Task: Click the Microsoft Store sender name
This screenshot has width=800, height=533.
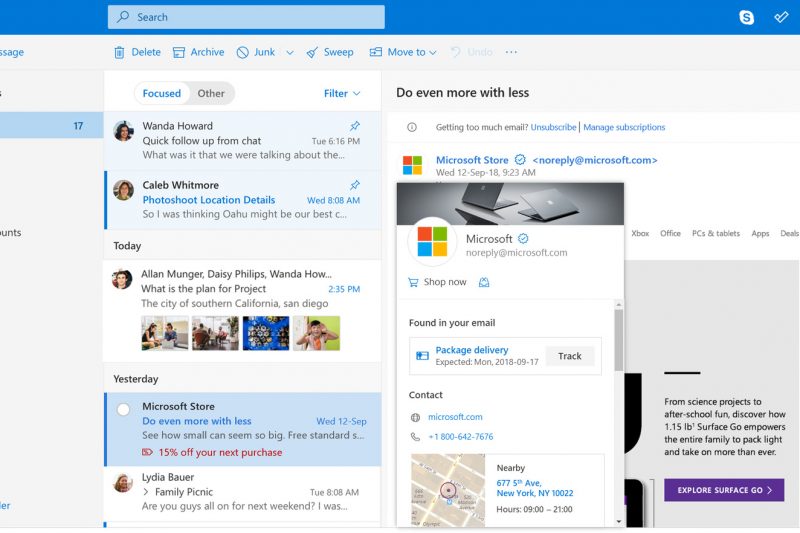Action: [x=472, y=160]
